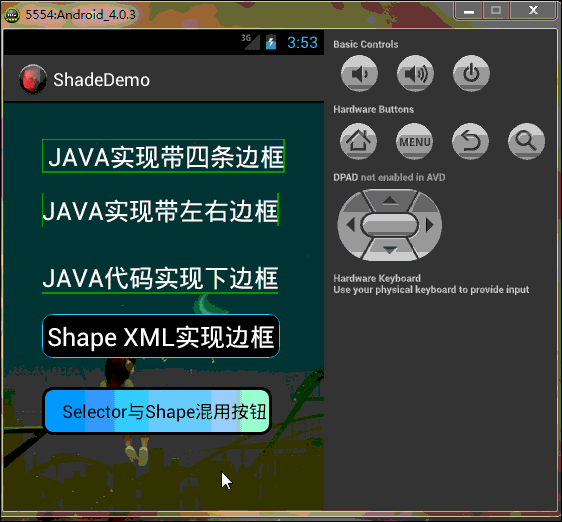Click the volume up button

(x=415, y=73)
